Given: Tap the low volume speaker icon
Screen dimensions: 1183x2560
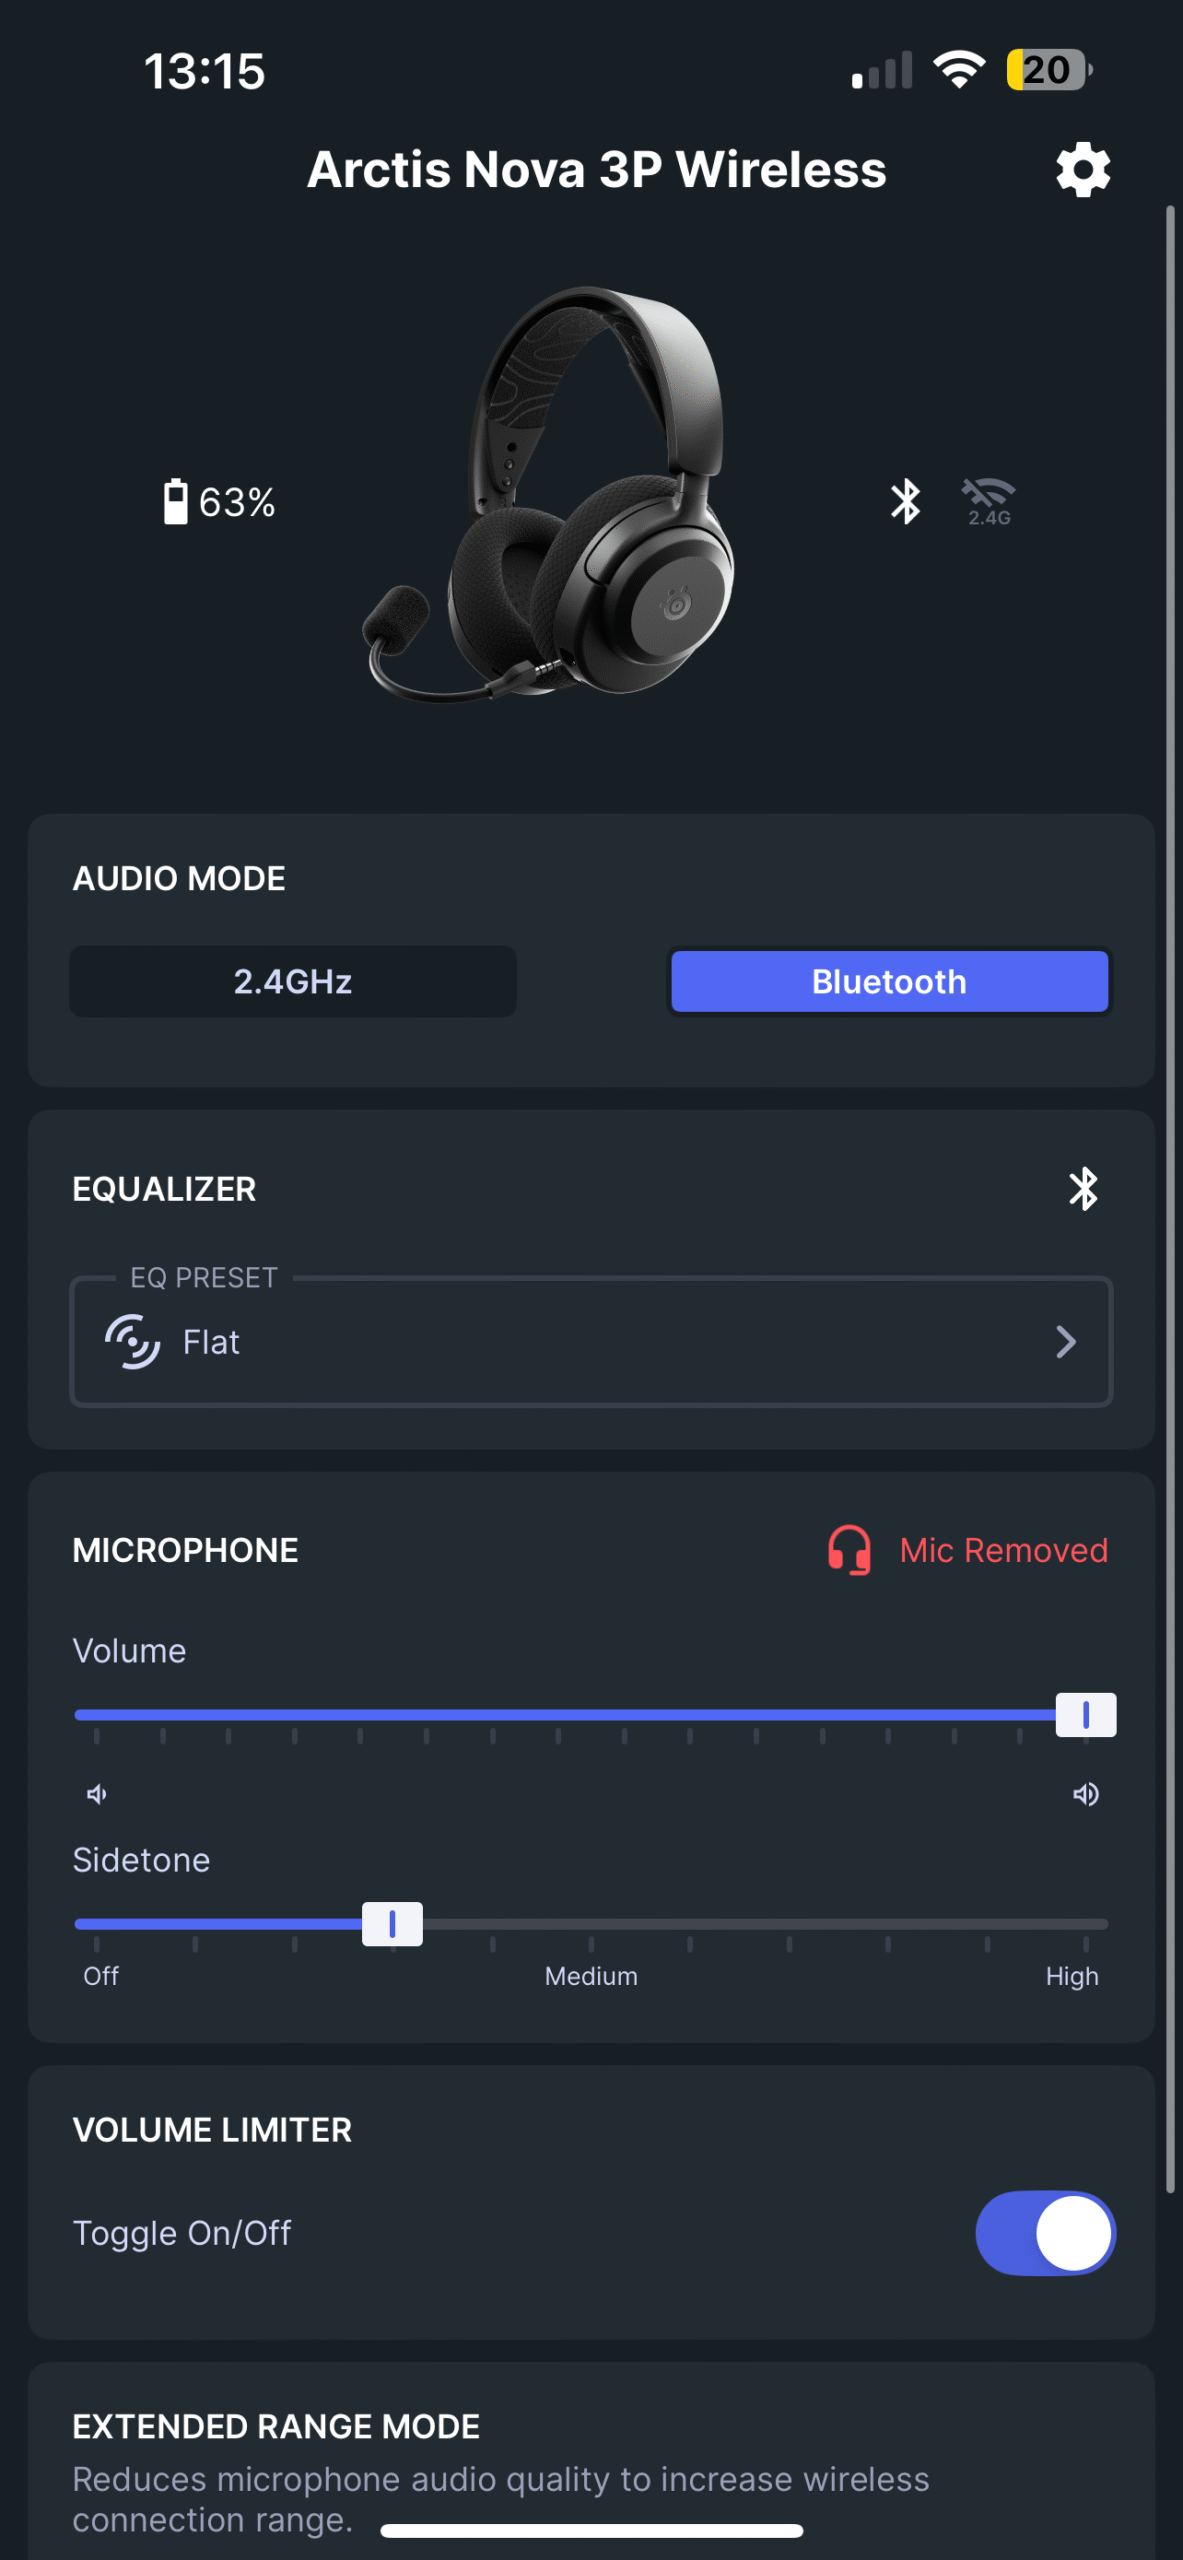Looking at the screenshot, I should click(97, 1794).
